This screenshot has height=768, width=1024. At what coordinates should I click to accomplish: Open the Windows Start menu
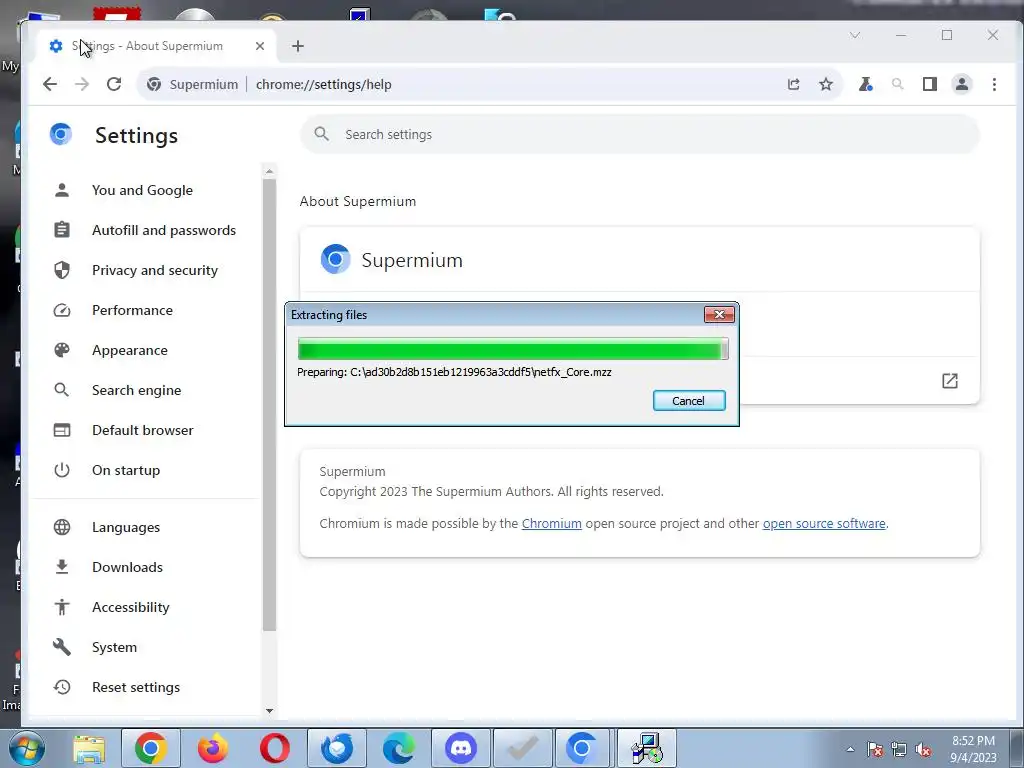27,748
